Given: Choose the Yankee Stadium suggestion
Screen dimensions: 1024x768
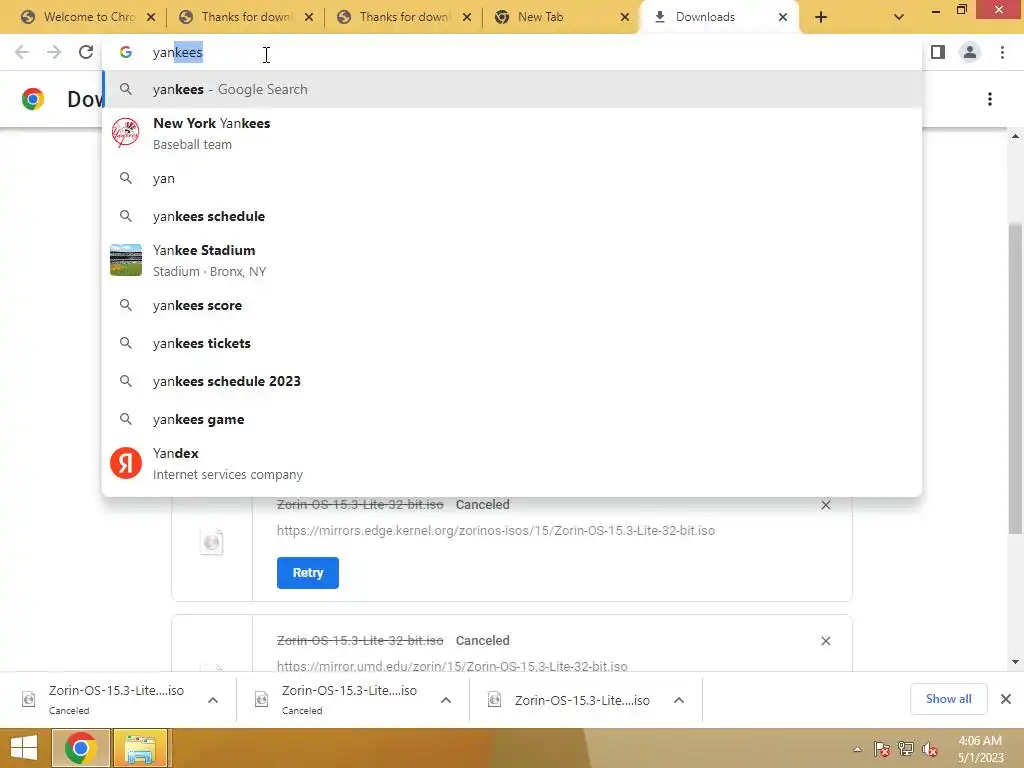Looking at the screenshot, I should click(512, 261).
